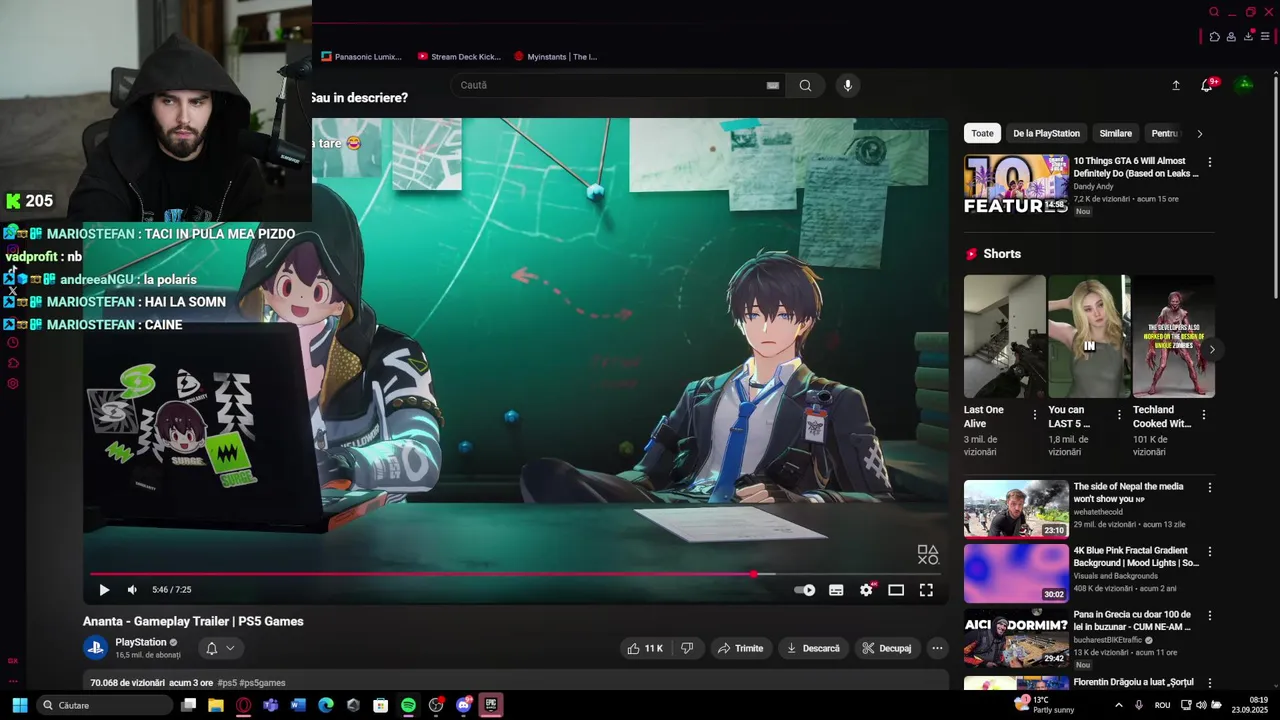Like the video showing 11 K
1280x720 pixels.
coord(645,648)
